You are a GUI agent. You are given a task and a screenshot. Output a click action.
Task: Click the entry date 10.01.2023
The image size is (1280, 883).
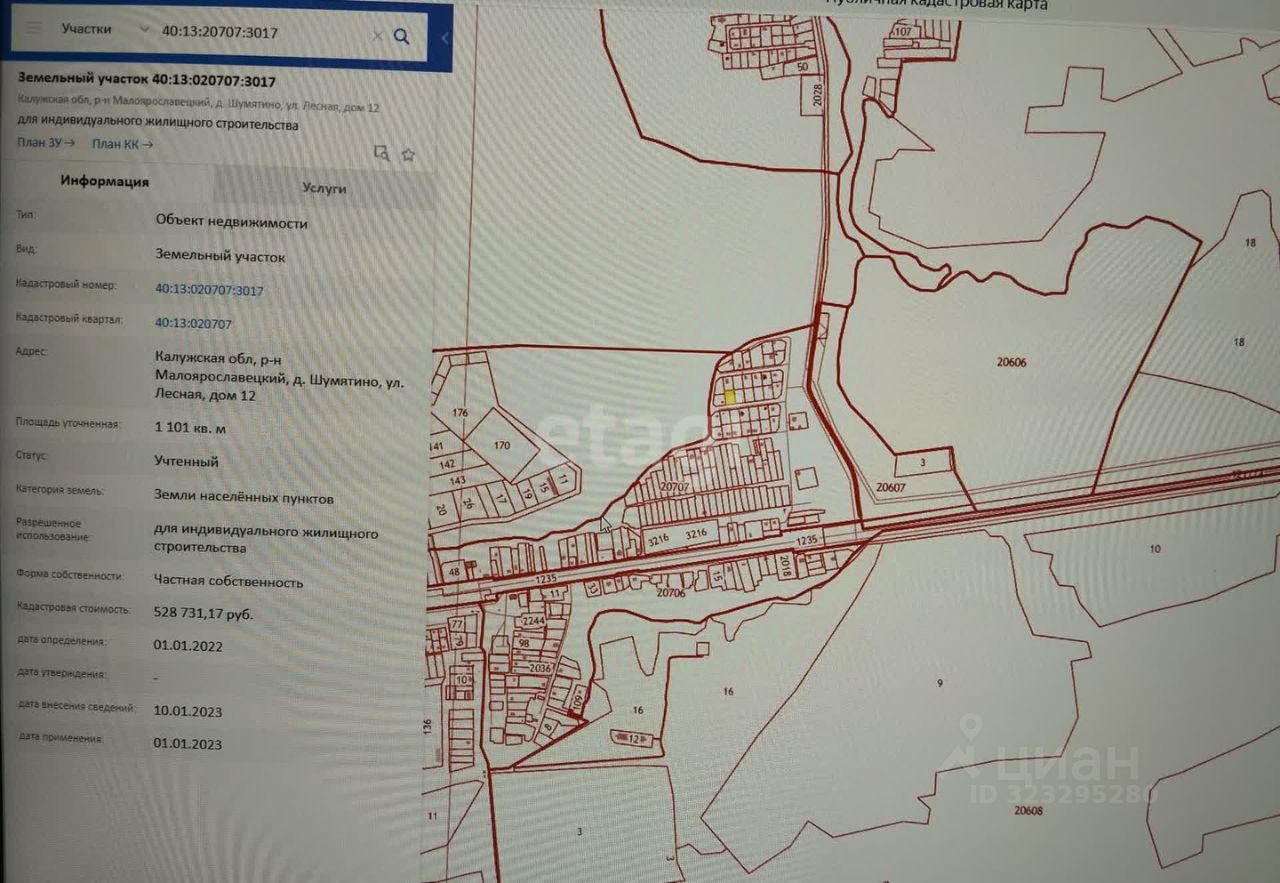click(188, 711)
